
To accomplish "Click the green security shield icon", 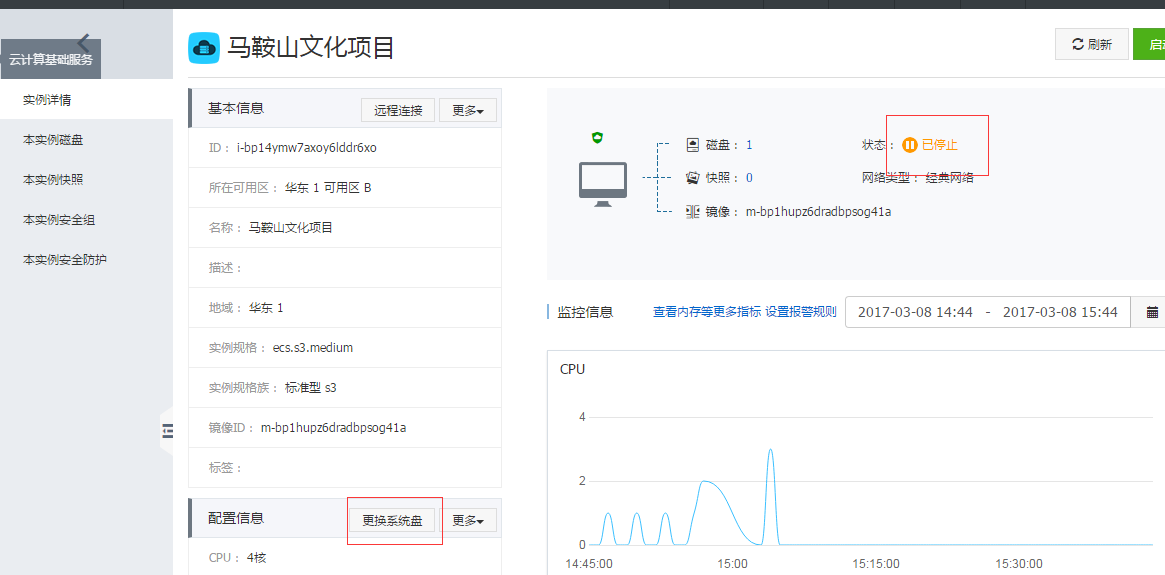I will coord(597,137).
